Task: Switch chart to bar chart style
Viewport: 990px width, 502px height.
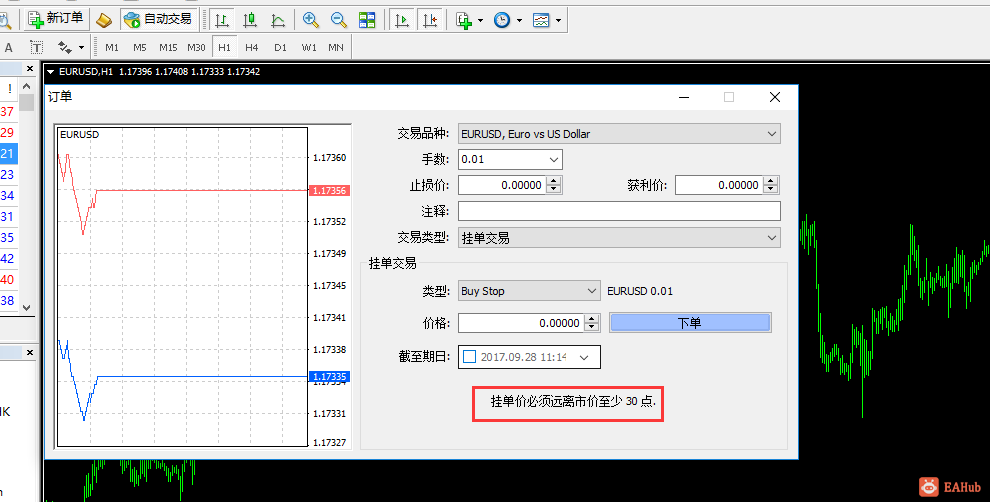Action: tap(222, 20)
